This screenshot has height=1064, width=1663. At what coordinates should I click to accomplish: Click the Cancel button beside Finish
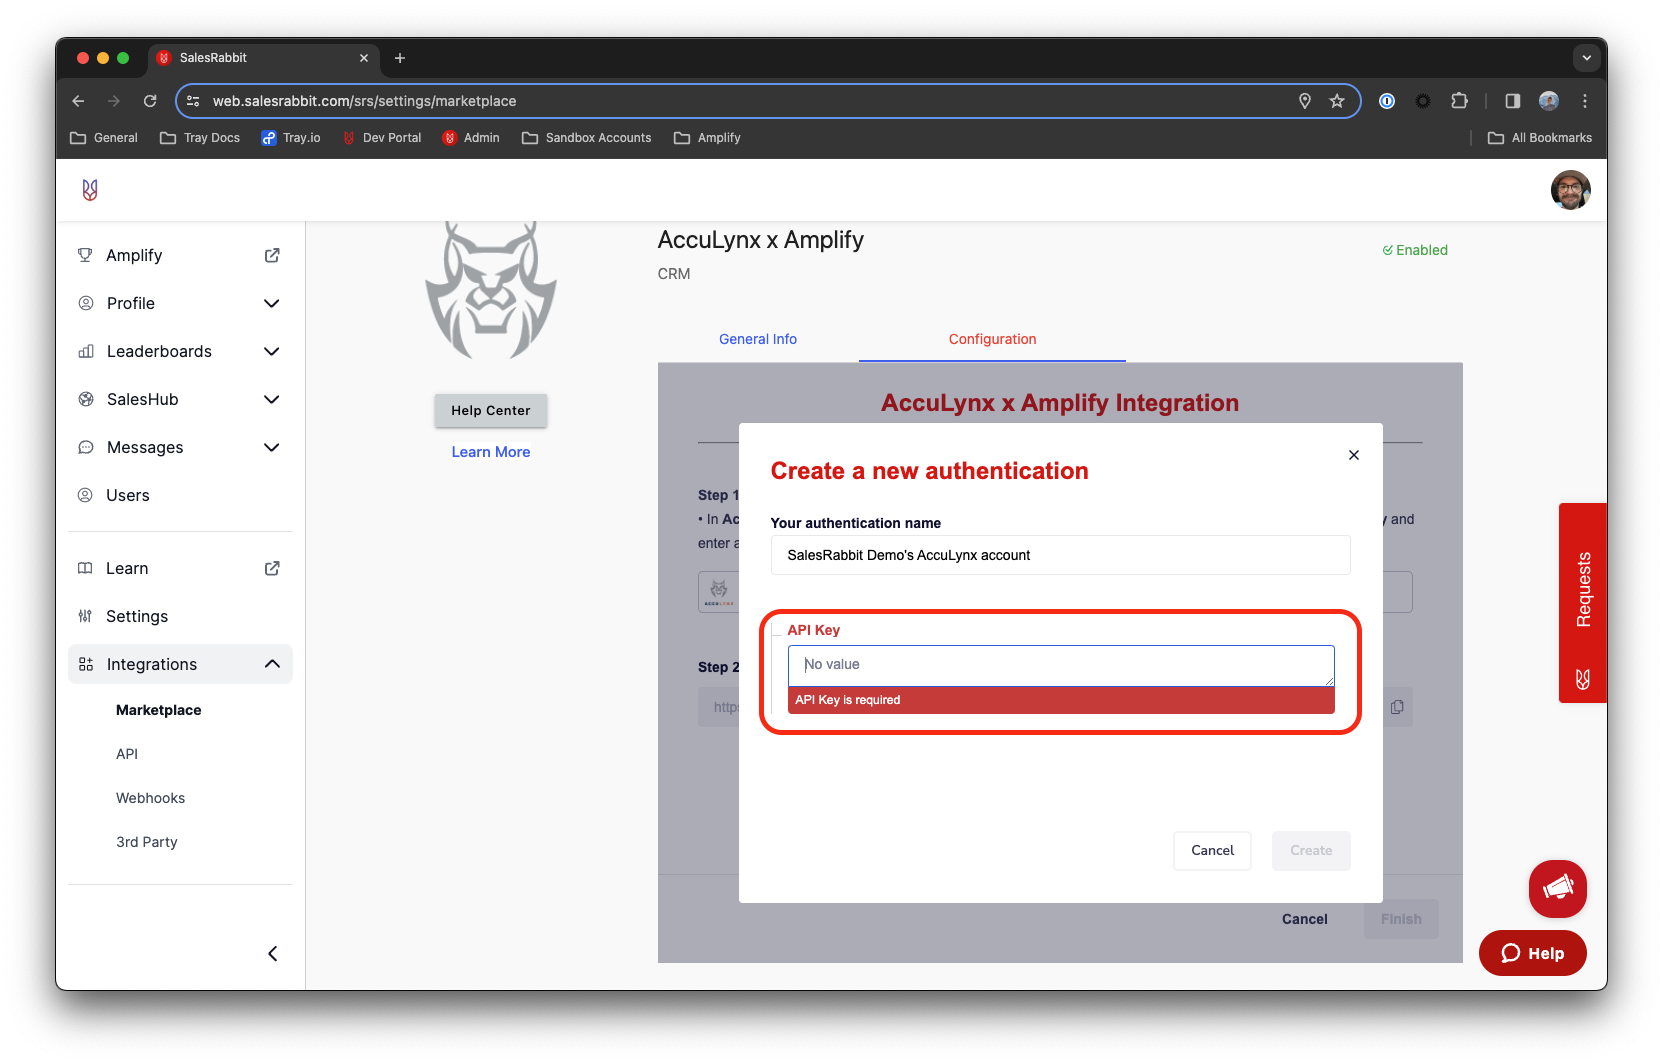1305,919
